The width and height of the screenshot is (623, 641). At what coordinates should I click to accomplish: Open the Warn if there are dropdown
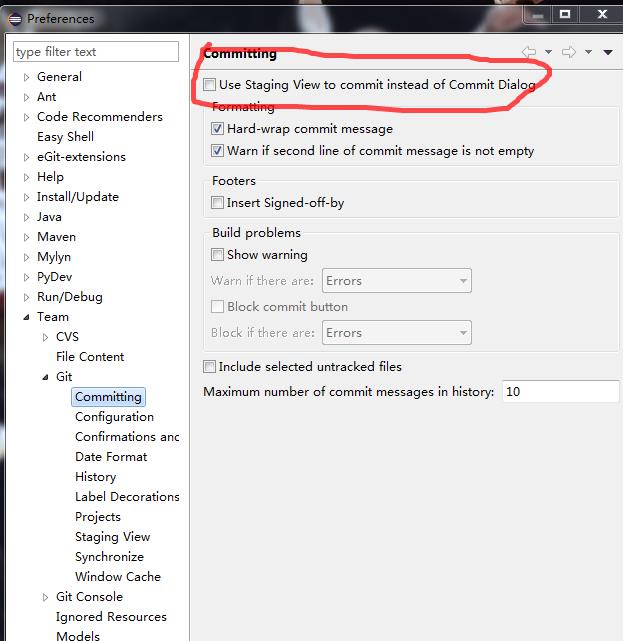click(x=397, y=280)
